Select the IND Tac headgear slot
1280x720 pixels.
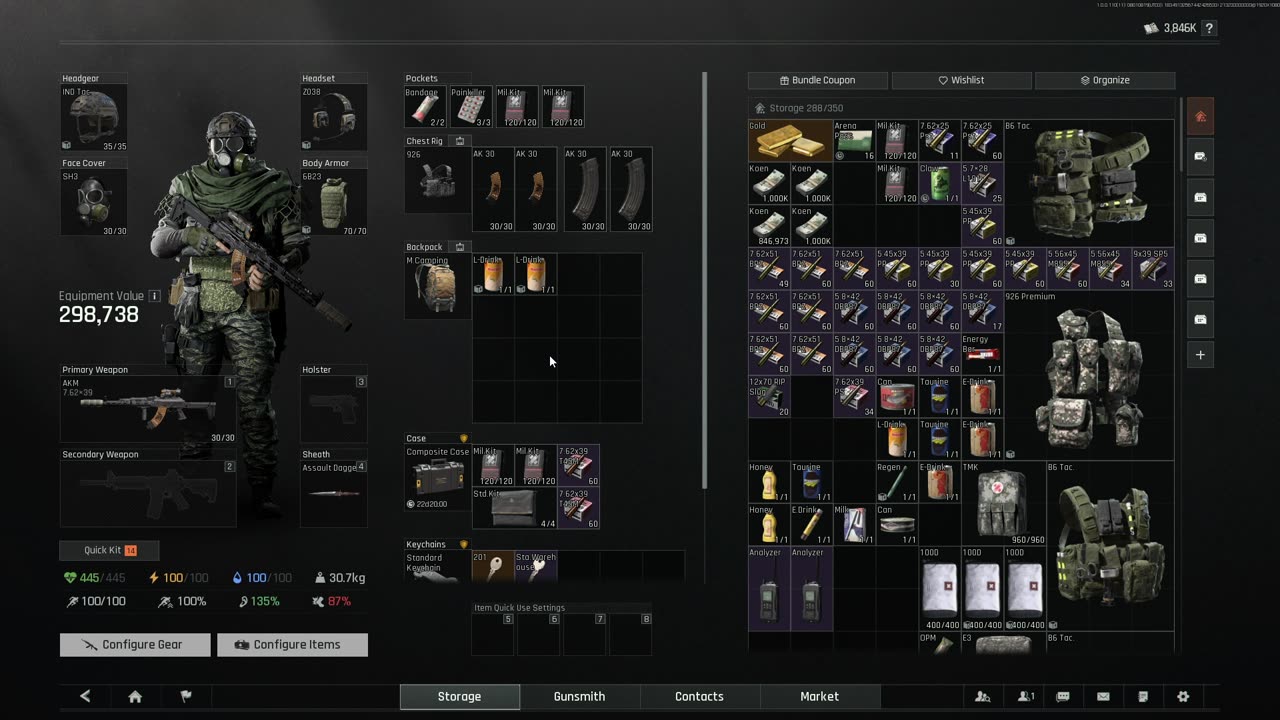point(94,118)
